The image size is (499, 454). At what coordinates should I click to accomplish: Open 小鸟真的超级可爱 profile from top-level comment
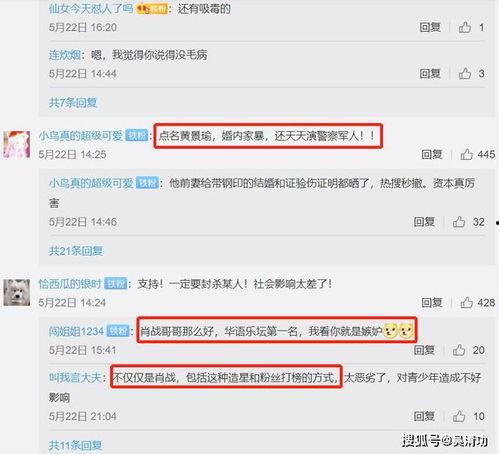click(81, 136)
